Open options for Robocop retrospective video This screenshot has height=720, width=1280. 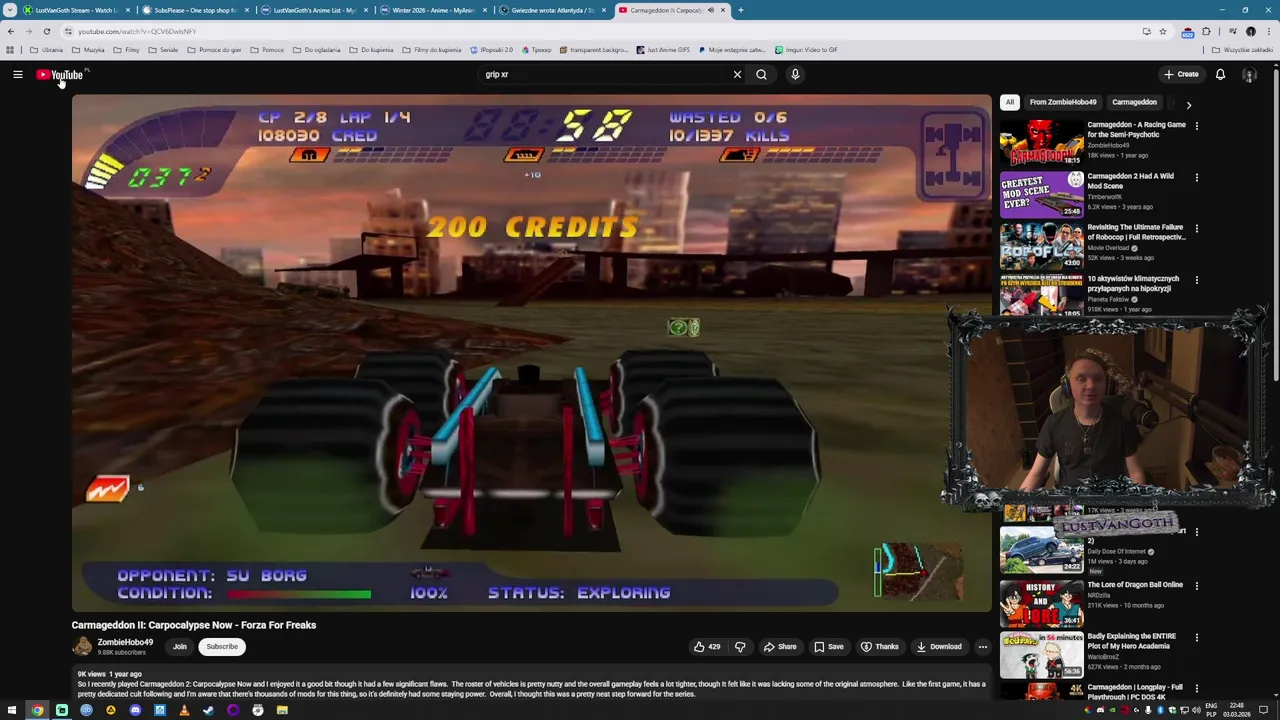click(1196, 228)
